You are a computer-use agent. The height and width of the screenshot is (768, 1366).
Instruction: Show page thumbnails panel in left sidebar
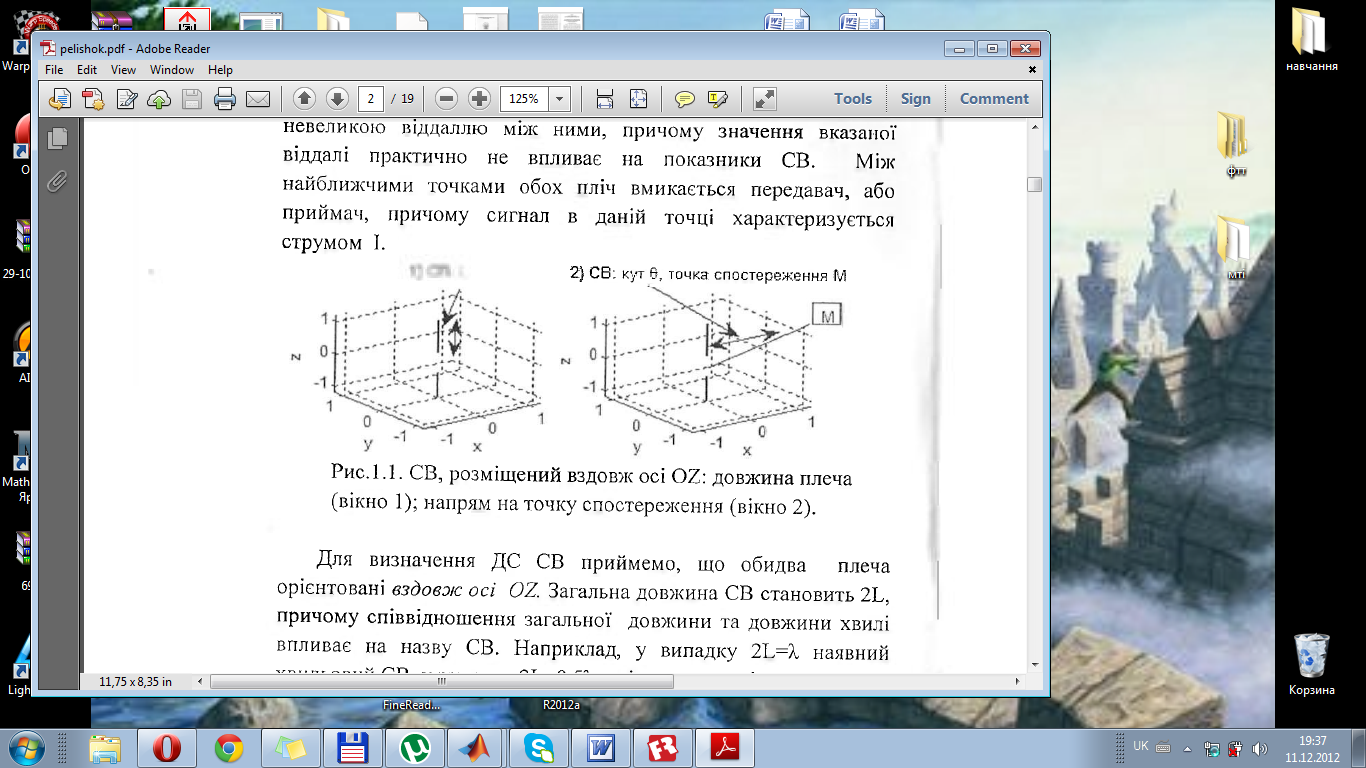(x=57, y=139)
